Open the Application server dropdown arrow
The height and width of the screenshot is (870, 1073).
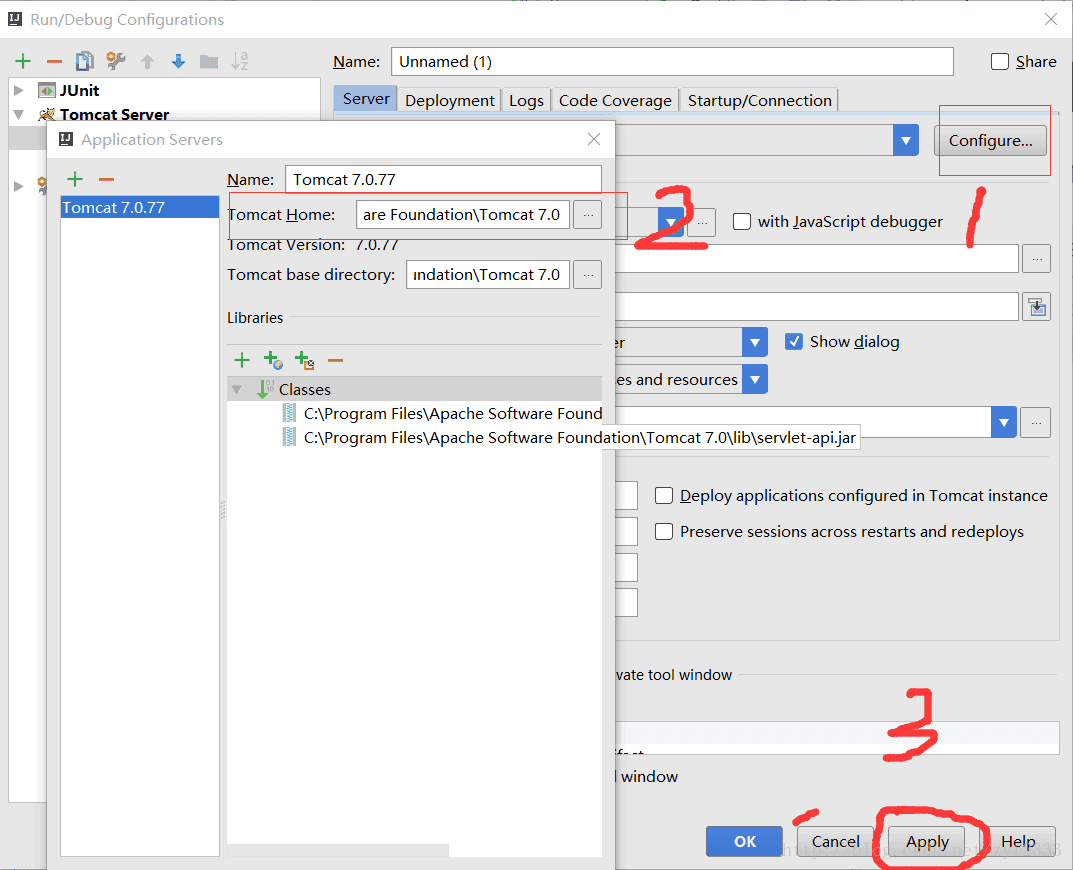[x=906, y=140]
